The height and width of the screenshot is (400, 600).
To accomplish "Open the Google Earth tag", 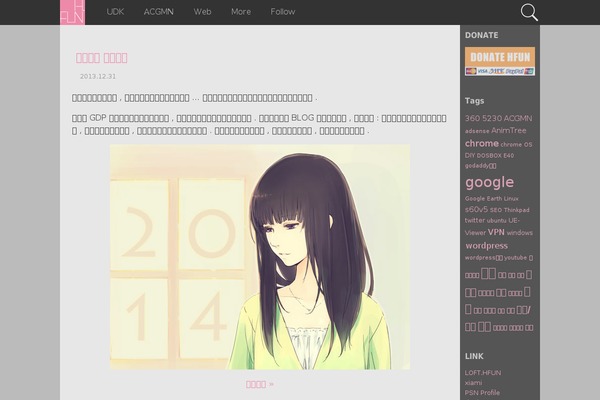I will click(483, 199).
